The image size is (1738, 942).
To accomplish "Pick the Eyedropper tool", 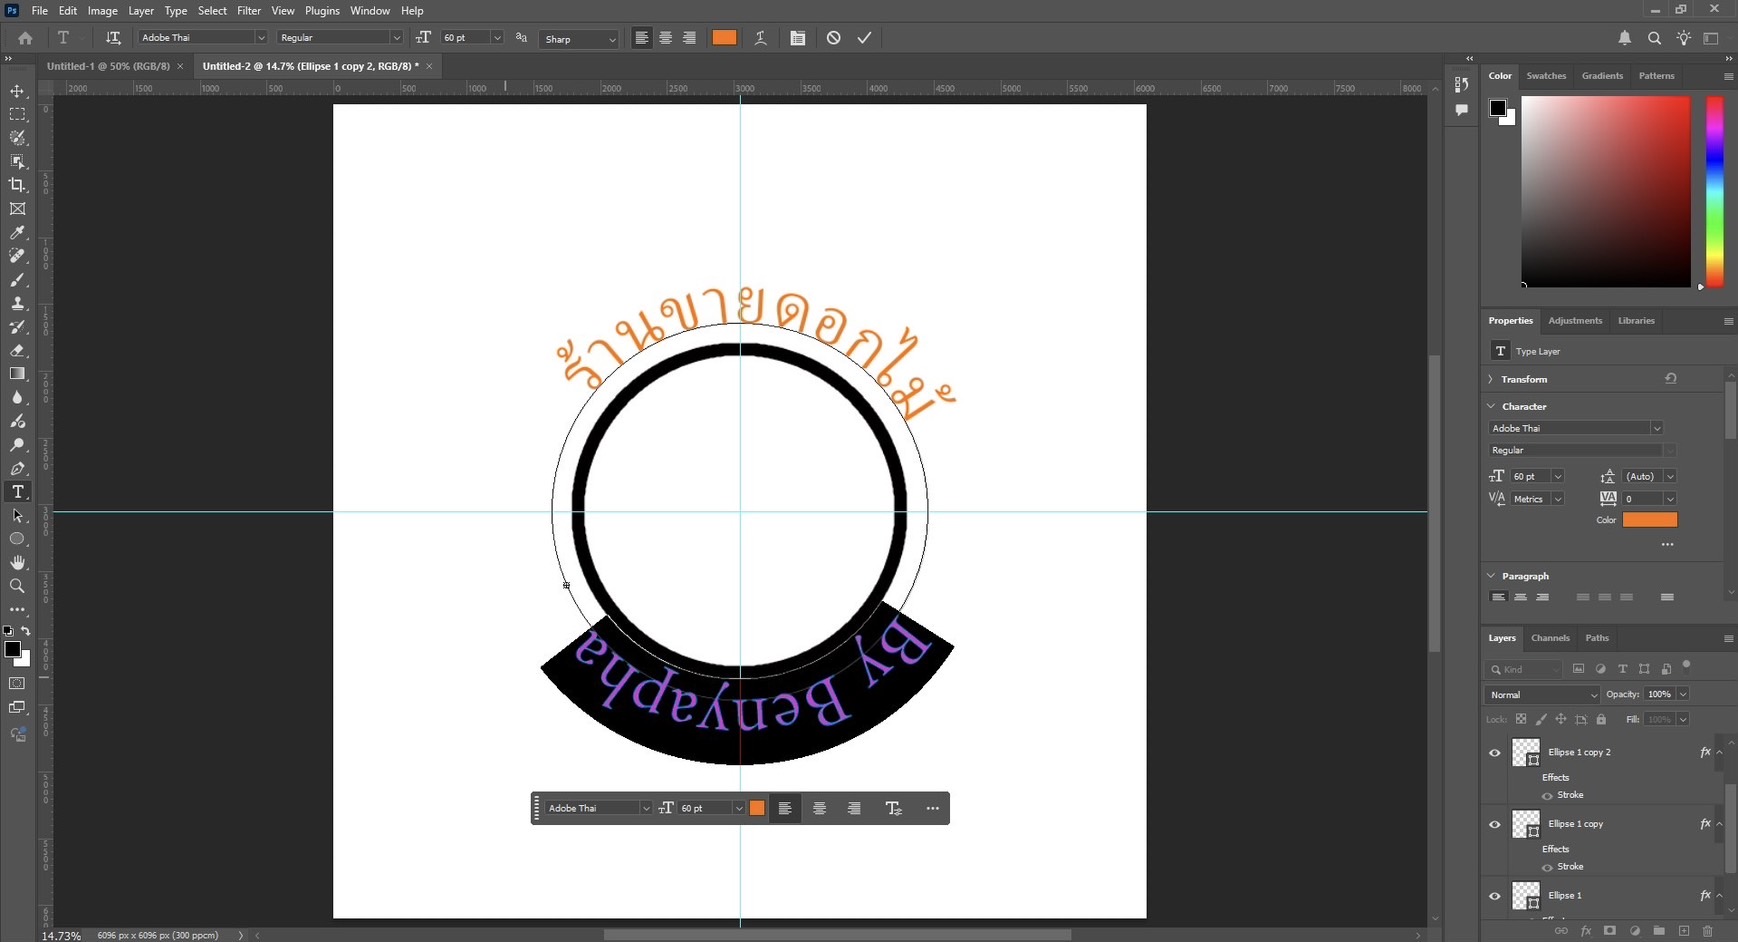I will pyautogui.click(x=17, y=233).
